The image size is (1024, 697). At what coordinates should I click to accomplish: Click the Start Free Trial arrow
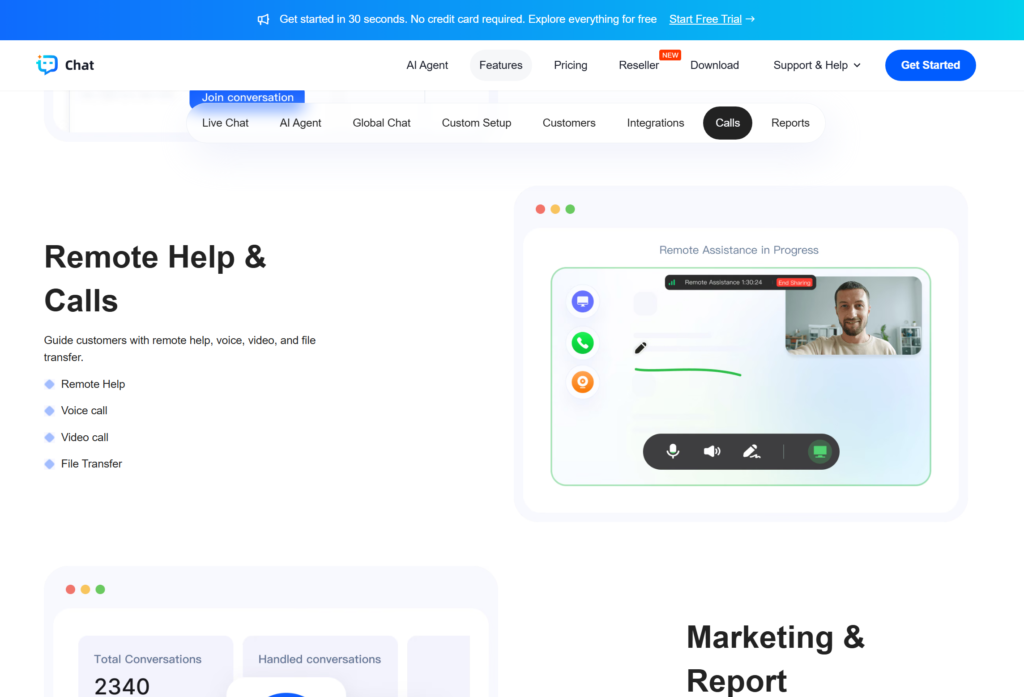click(750, 19)
